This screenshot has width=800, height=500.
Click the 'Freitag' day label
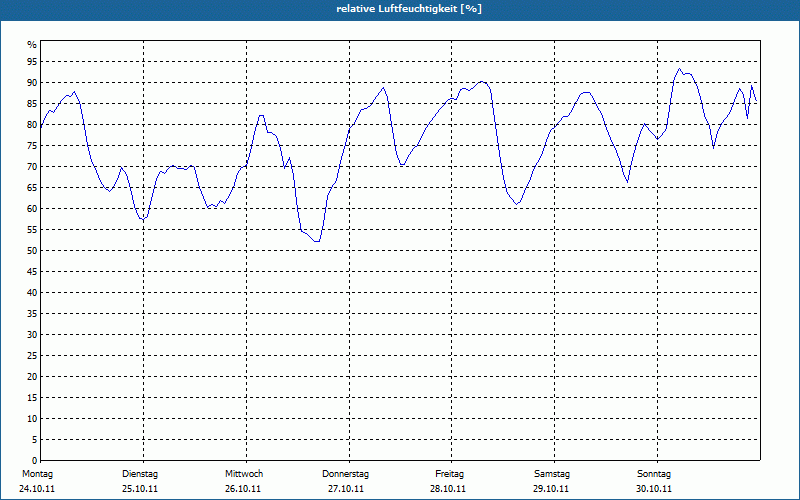tap(449, 474)
